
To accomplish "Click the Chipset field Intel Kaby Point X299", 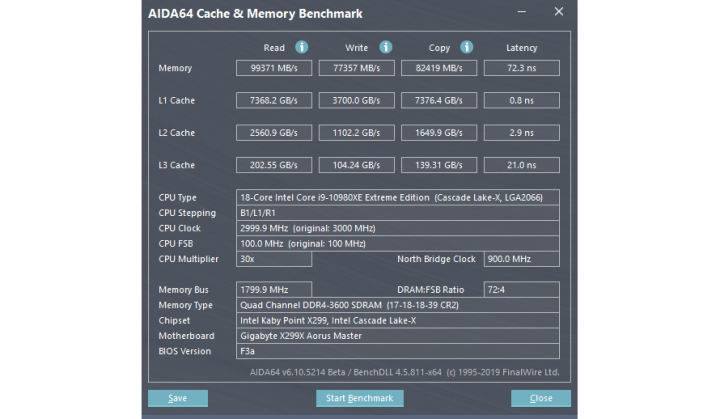I will (398, 321).
